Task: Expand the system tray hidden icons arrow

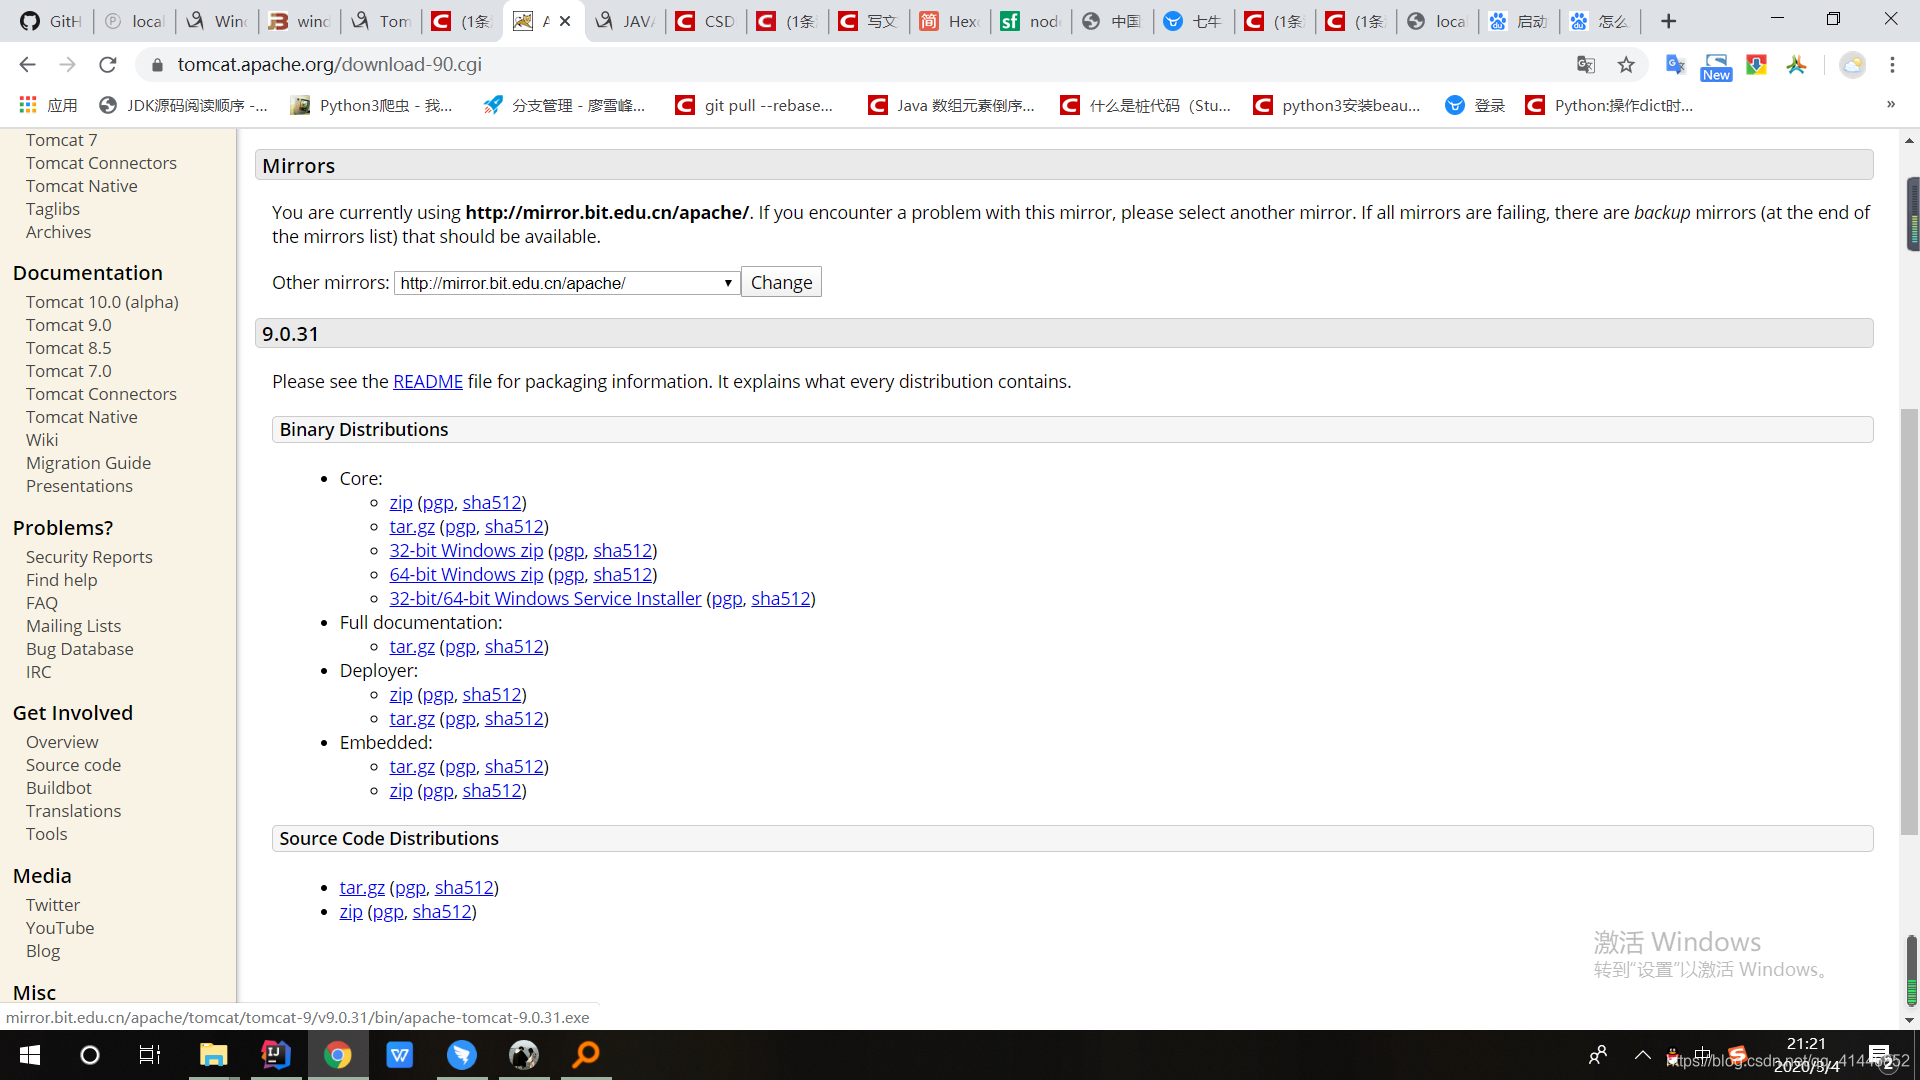Action: point(1642,1055)
